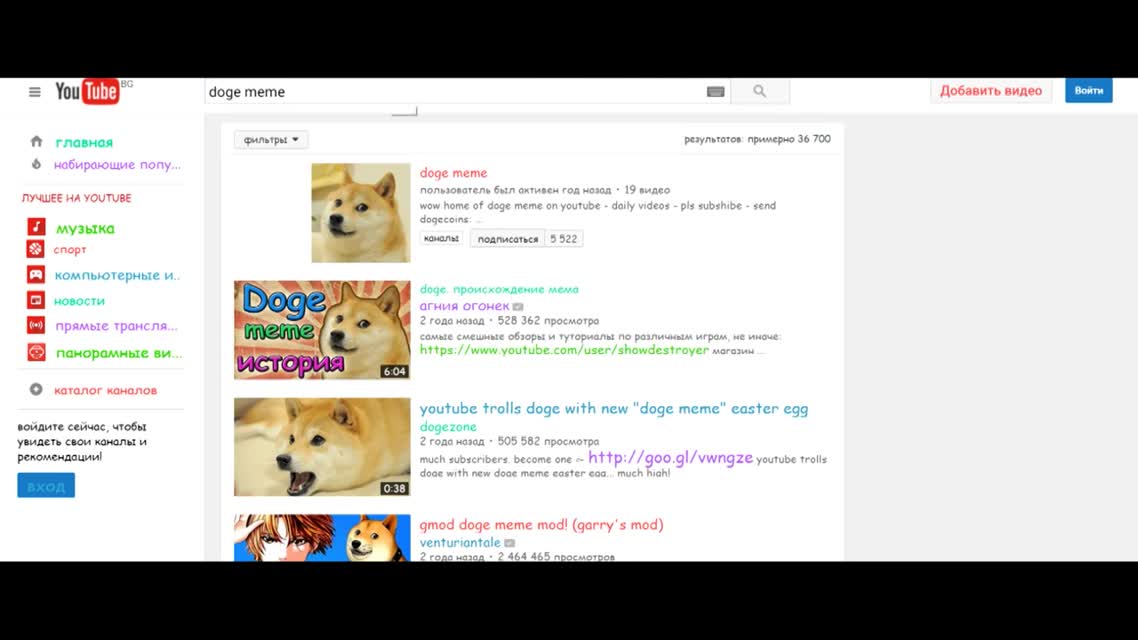Click the 360 panorama icon beside панорамные ви...
The height and width of the screenshot is (640, 1138).
36,352
